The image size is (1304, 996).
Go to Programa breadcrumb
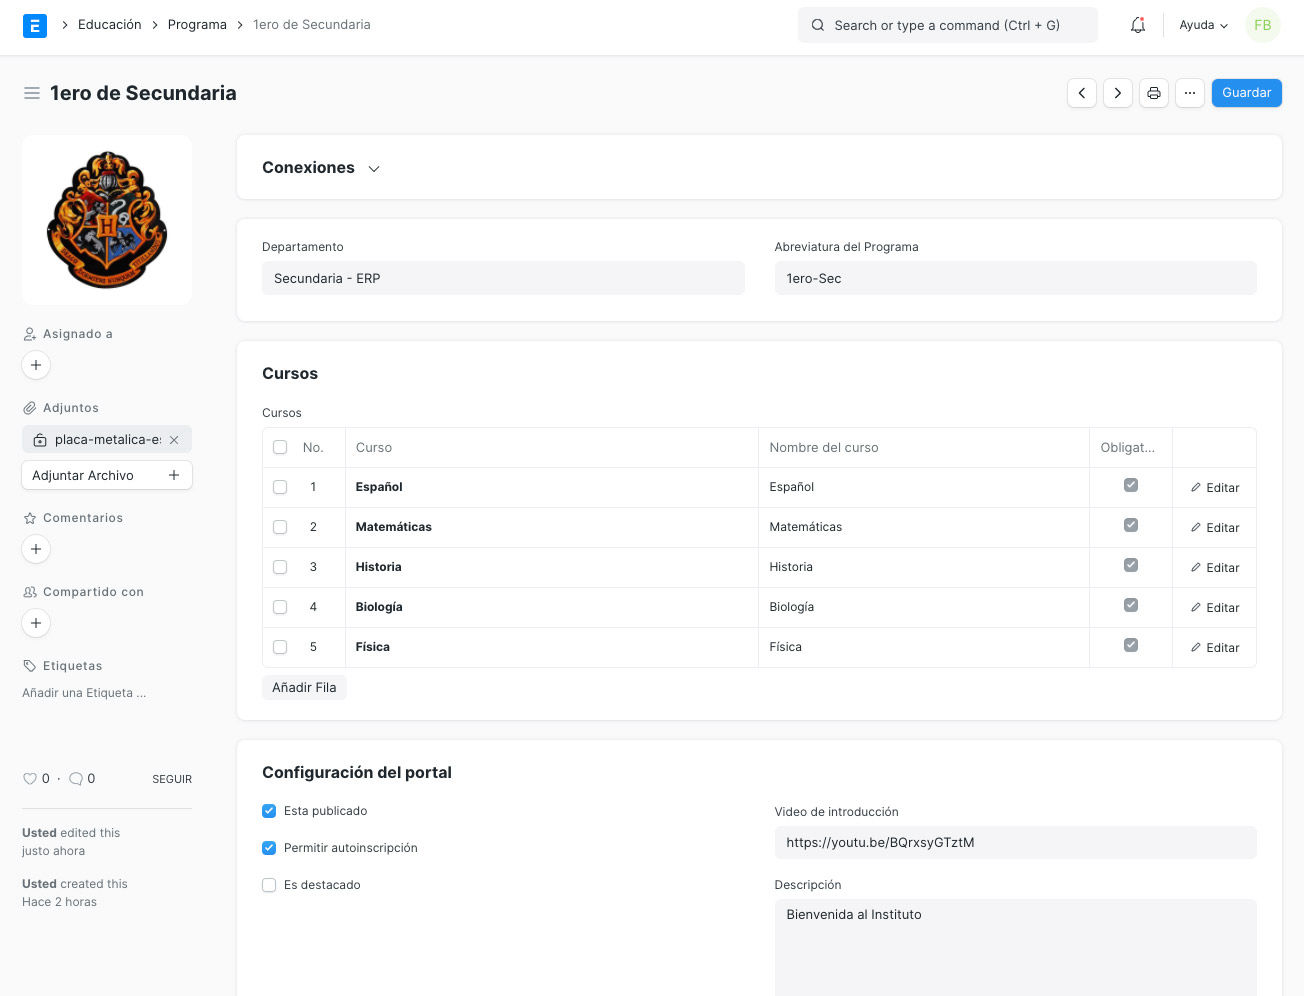[x=197, y=25]
